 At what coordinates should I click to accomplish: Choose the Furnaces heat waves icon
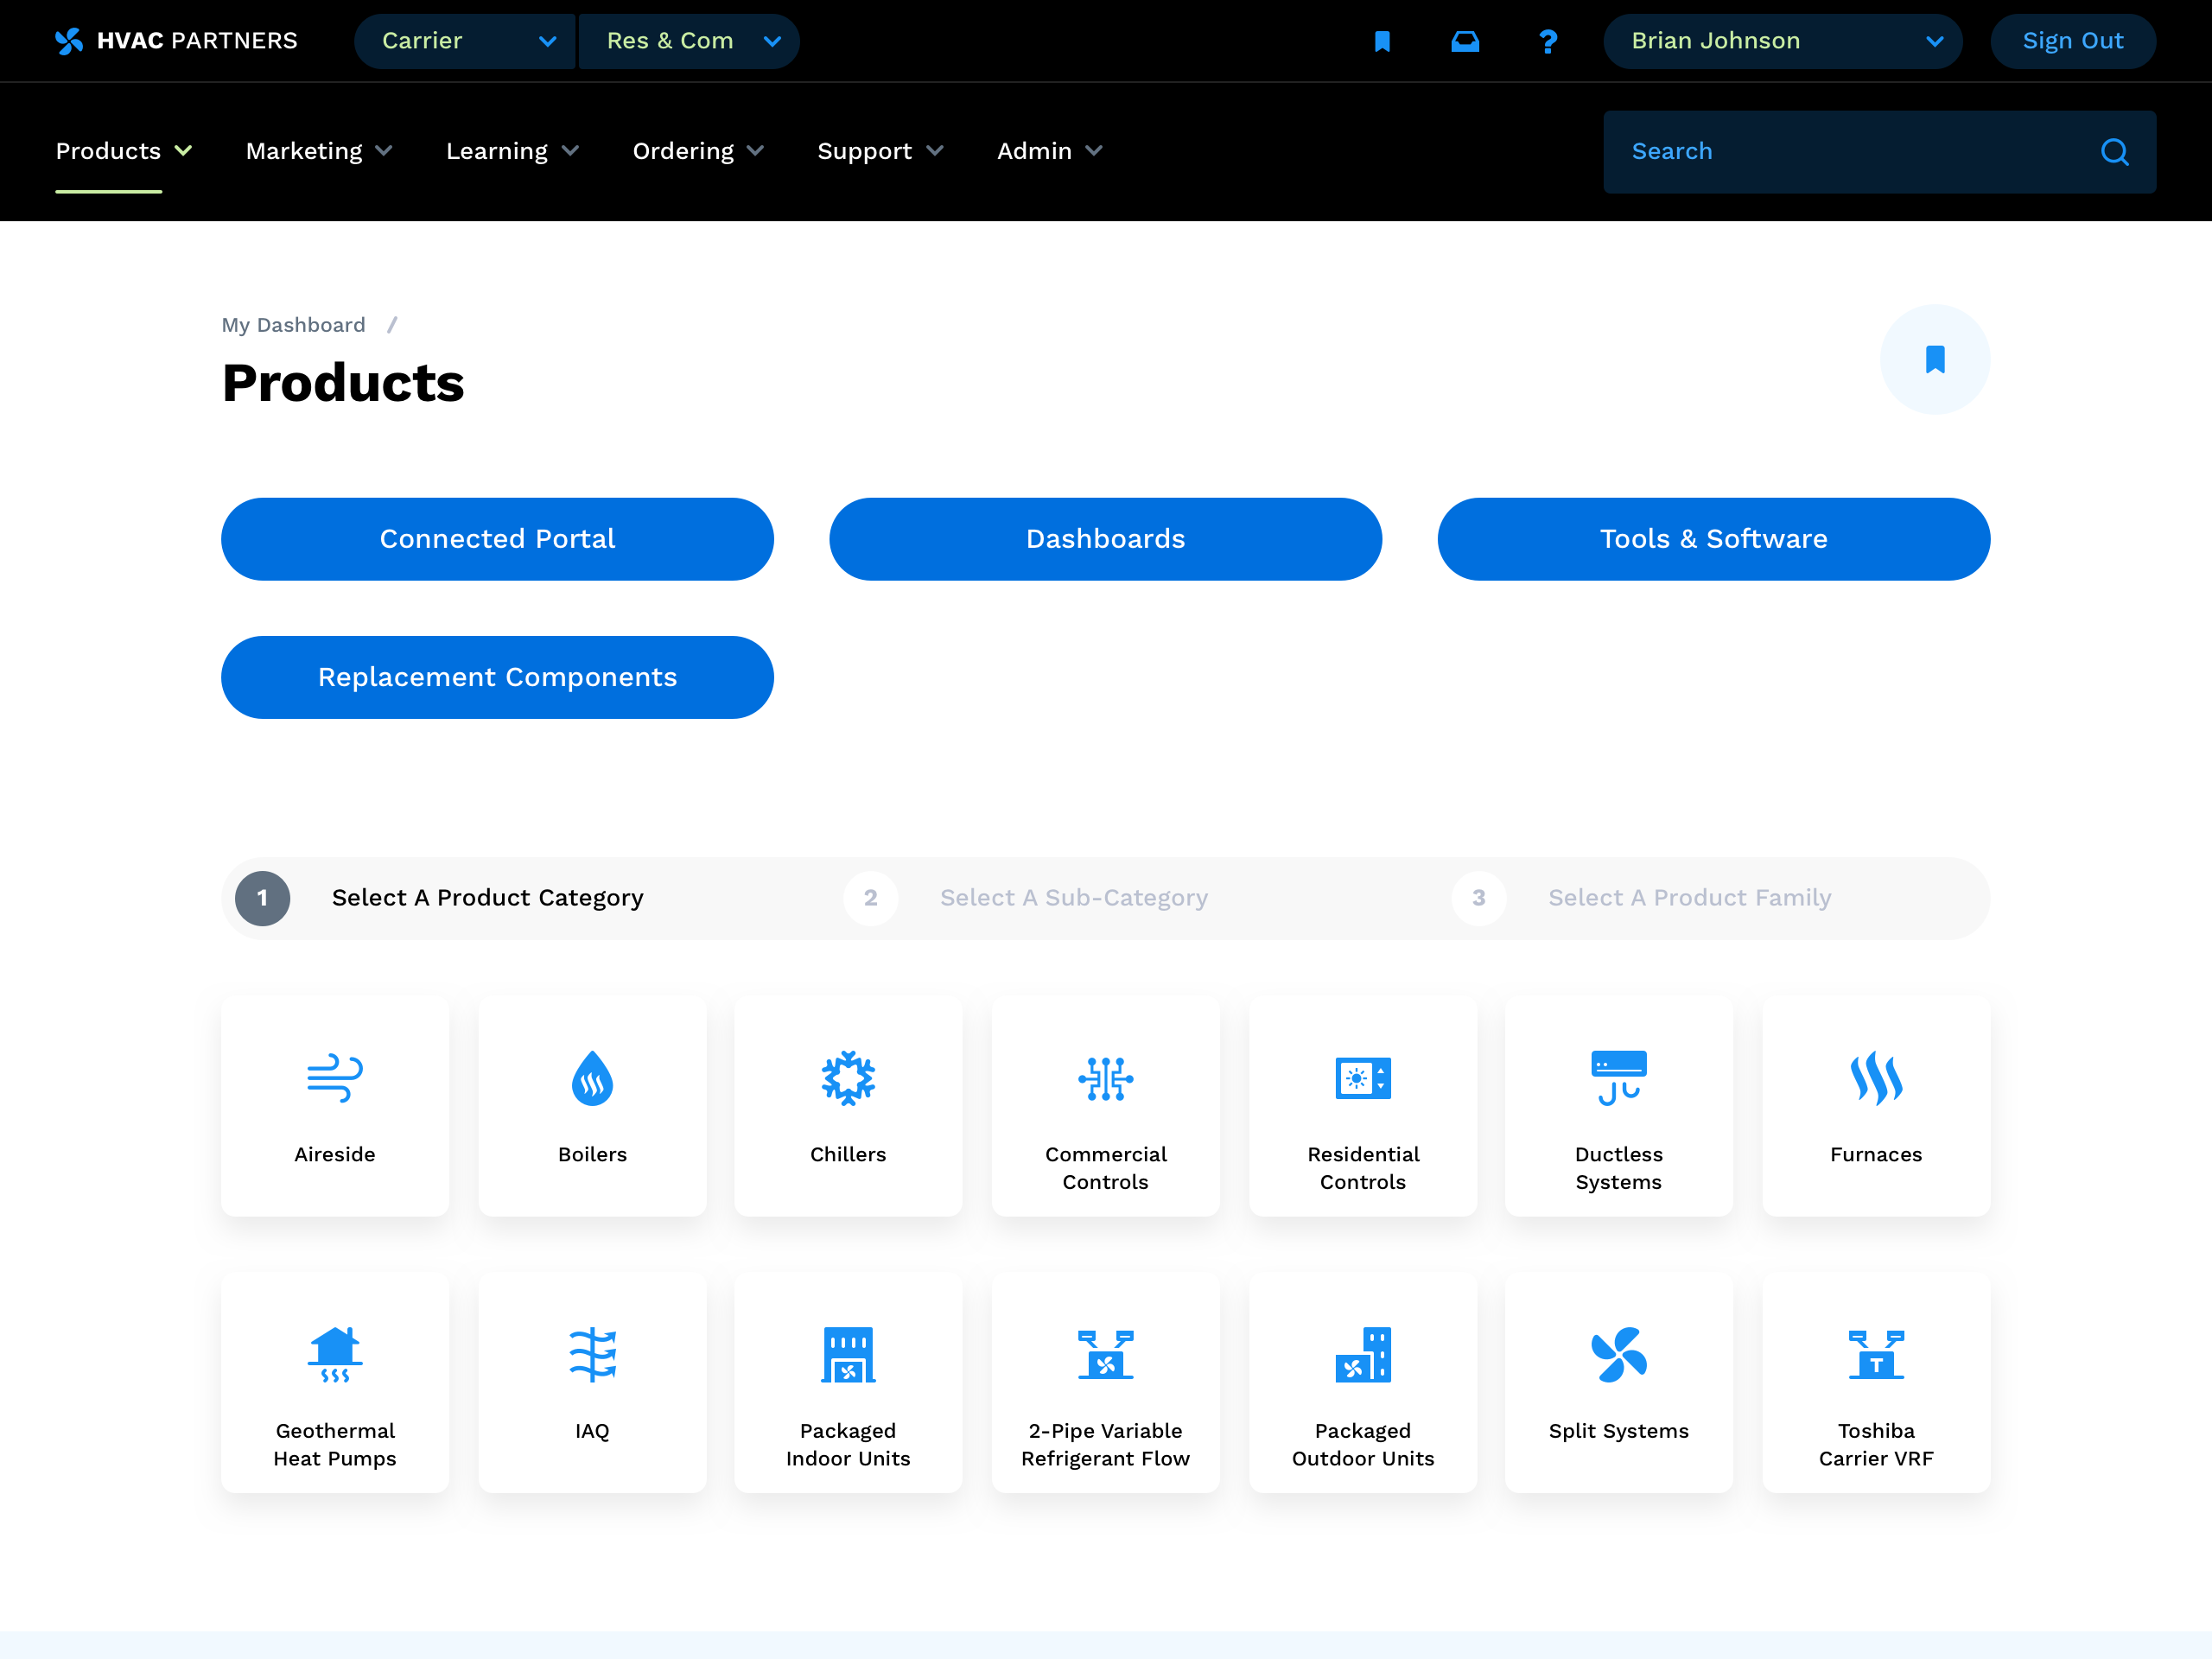point(1875,1078)
